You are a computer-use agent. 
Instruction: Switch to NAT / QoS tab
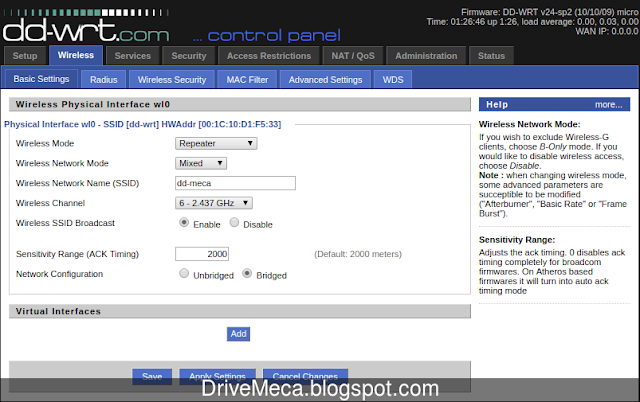point(353,56)
